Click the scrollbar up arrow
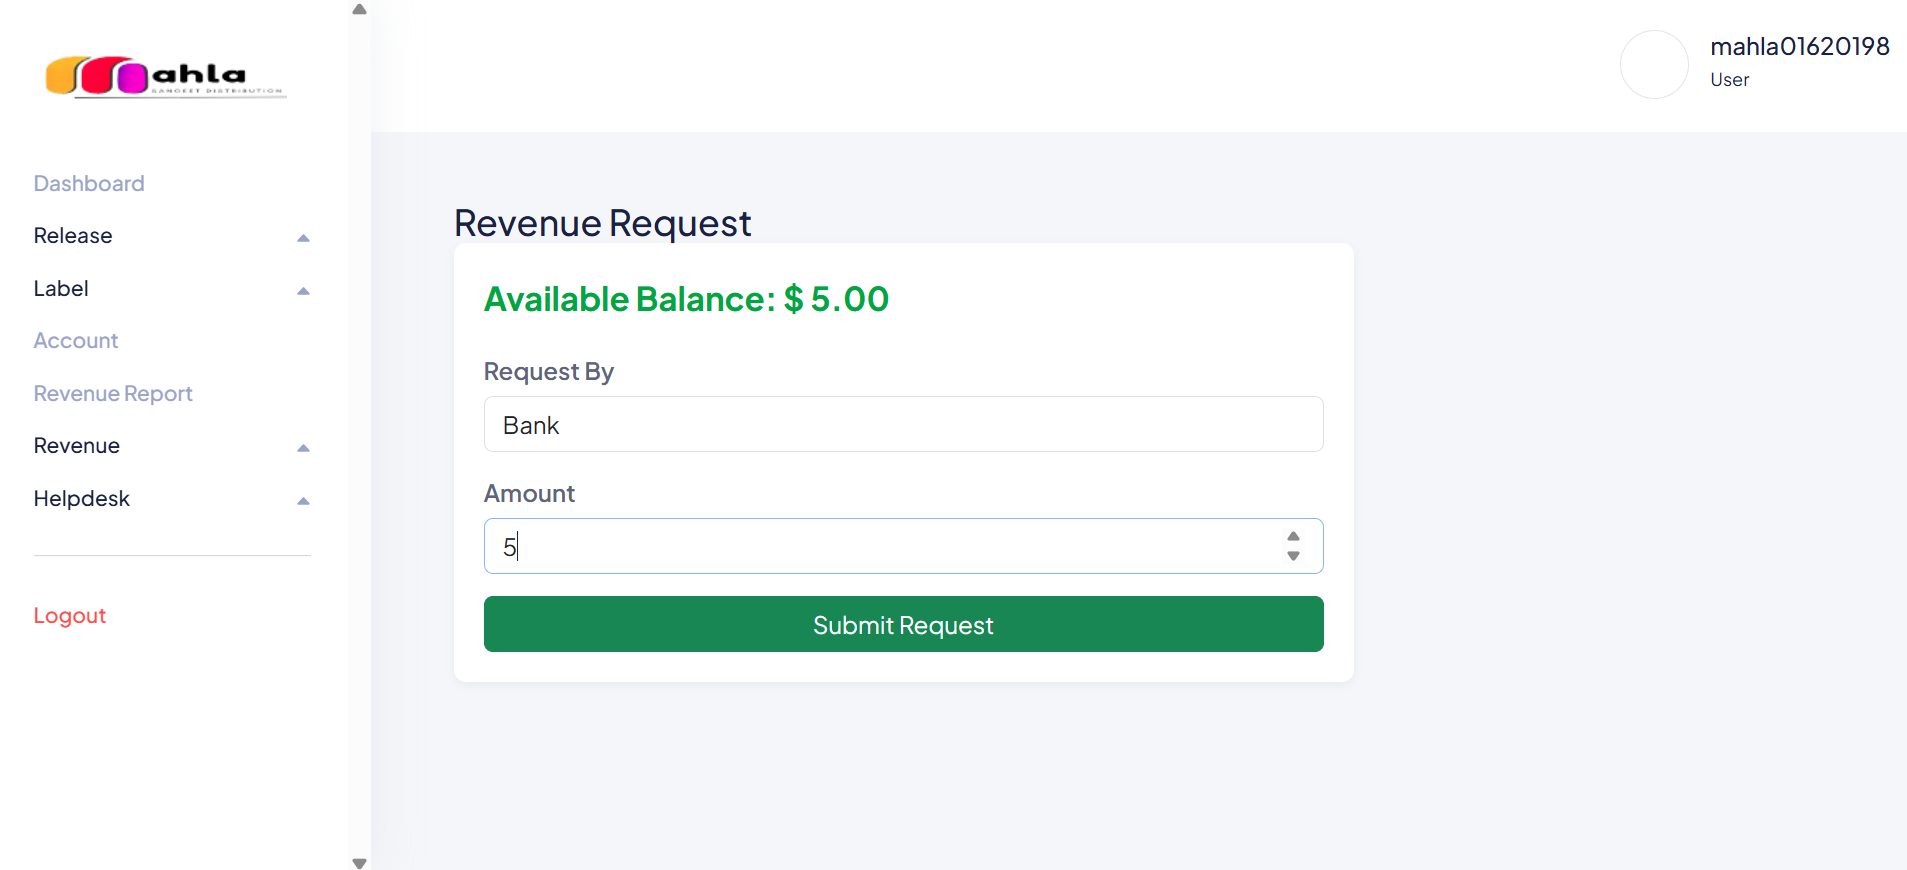Image resolution: width=1907 pixels, height=870 pixels. click(359, 8)
